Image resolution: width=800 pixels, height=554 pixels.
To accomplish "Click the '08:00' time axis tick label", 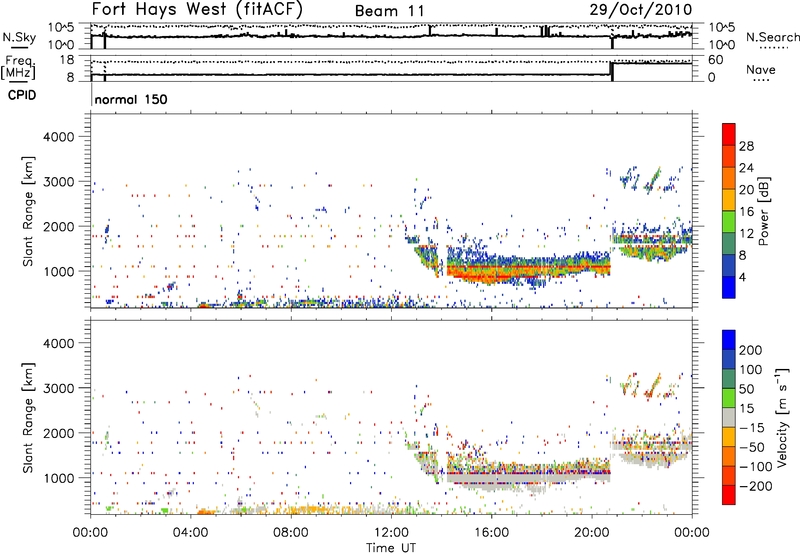I will click(291, 533).
